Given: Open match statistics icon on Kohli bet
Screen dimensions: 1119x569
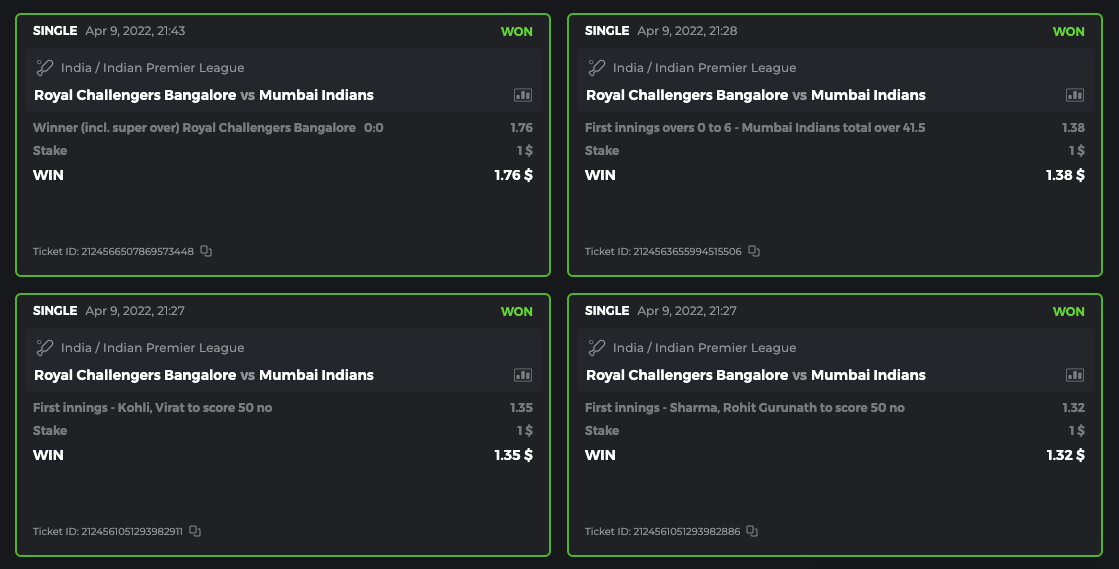Looking at the screenshot, I should point(523,375).
